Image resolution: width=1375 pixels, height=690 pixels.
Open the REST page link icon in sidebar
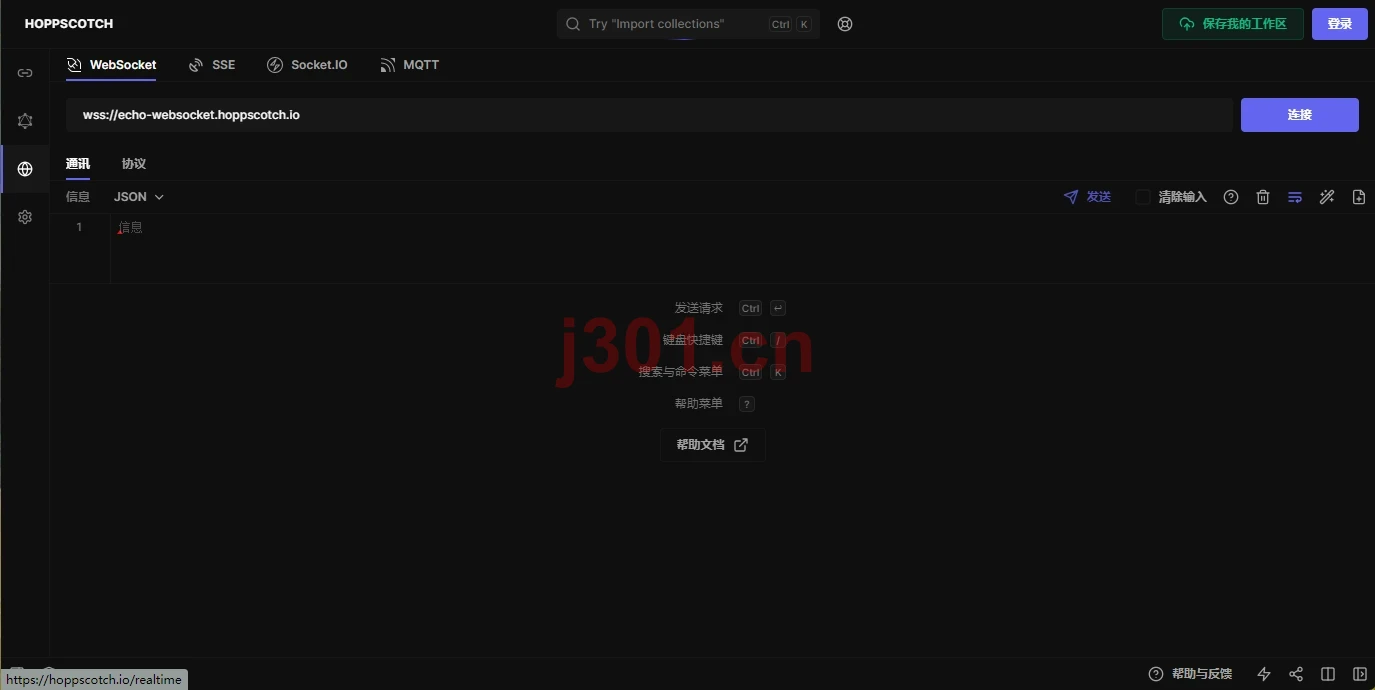25,73
